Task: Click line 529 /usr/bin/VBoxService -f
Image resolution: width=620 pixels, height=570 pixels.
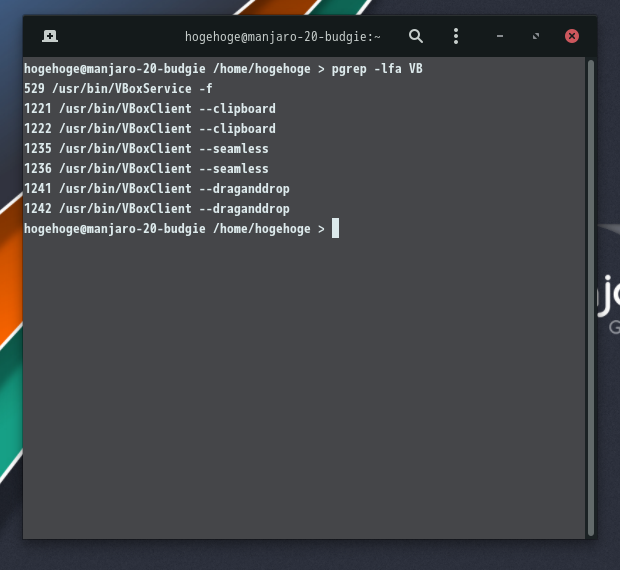Action: [x=118, y=89]
